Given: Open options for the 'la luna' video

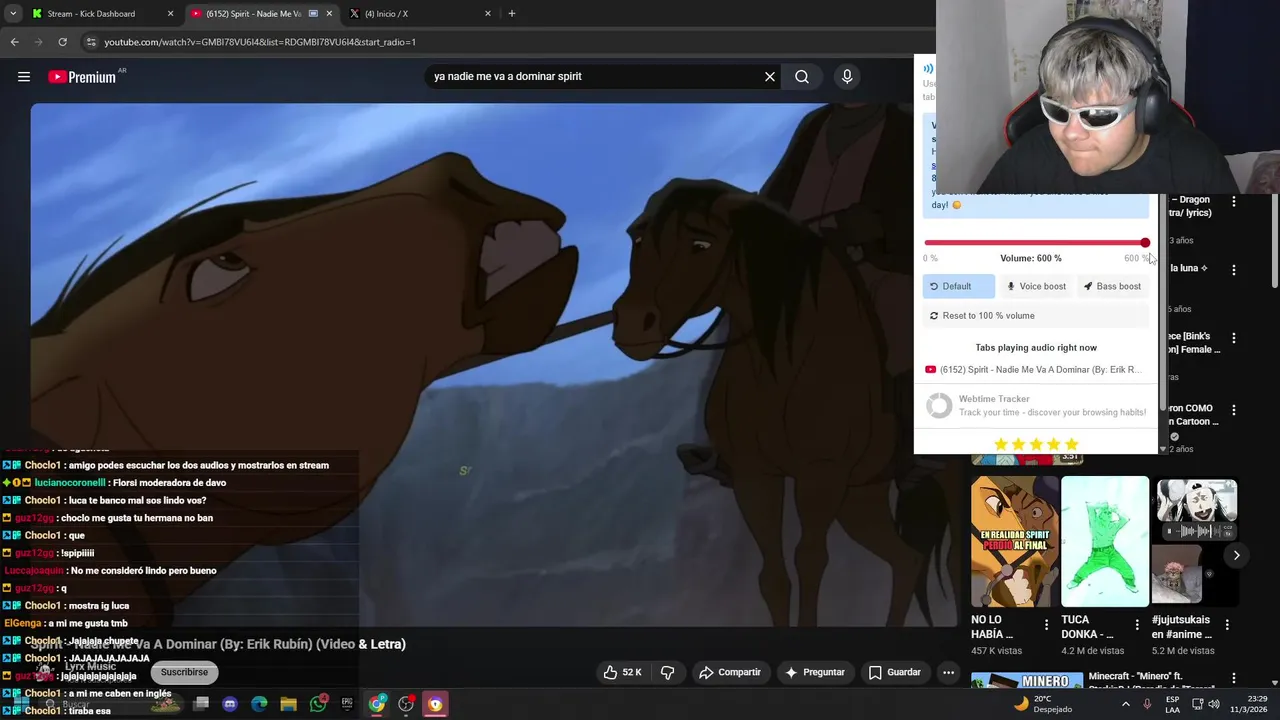Looking at the screenshot, I should tap(1234, 270).
